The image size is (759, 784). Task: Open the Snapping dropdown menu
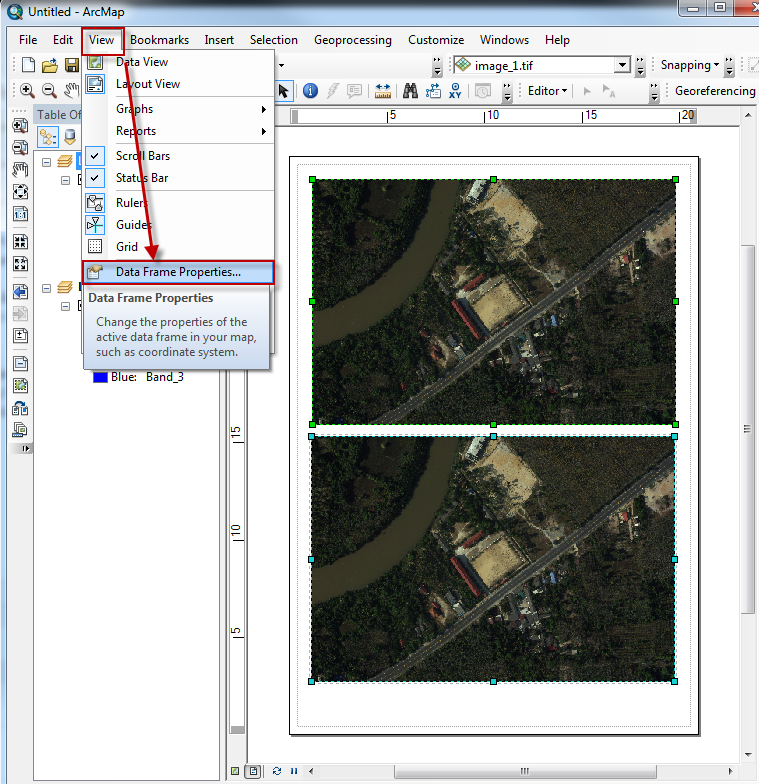click(690, 65)
